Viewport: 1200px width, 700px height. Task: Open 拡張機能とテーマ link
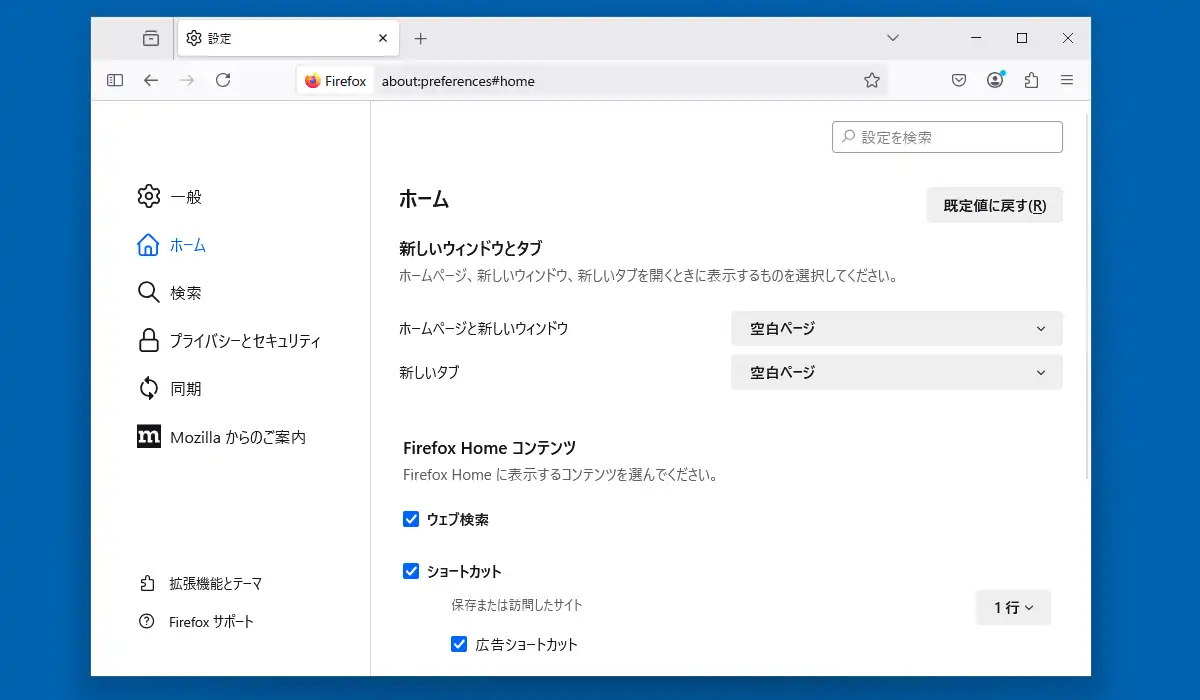[x=200, y=583]
